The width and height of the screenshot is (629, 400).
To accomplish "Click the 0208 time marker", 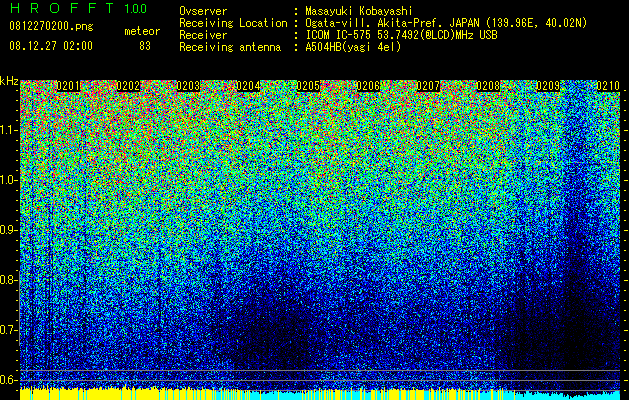I will pyautogui.click(x=488, y=86).
